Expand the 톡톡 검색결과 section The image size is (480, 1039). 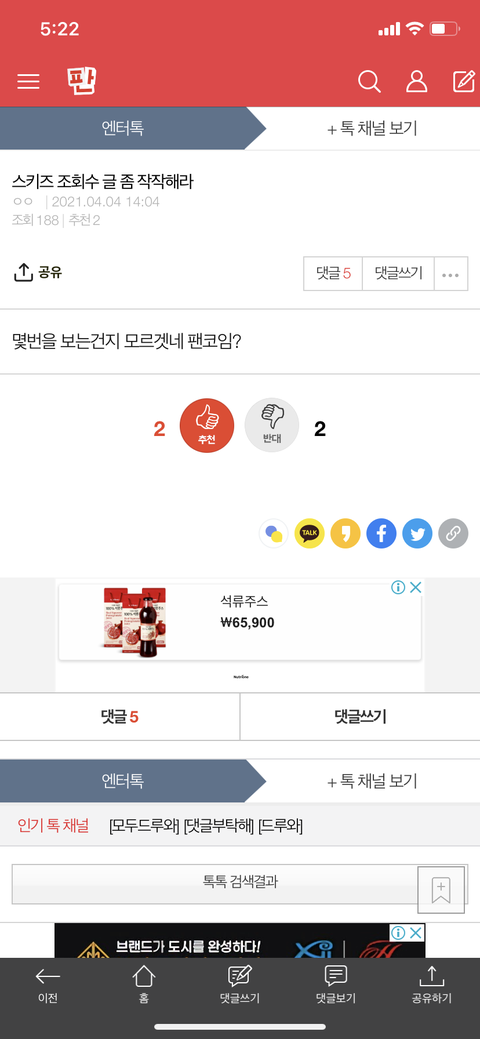tap(240, 884)
